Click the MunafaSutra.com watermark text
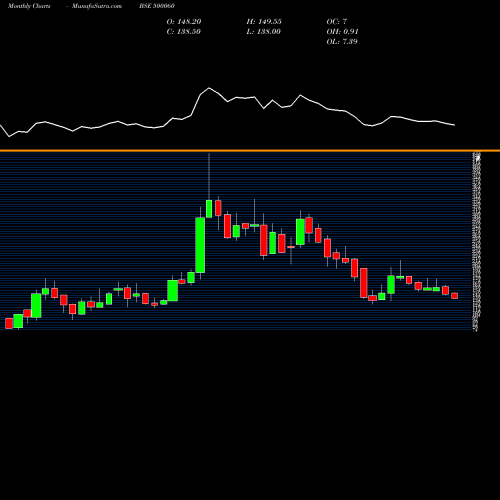This screenshot has height=500, width=500. (x=97, y=6)
